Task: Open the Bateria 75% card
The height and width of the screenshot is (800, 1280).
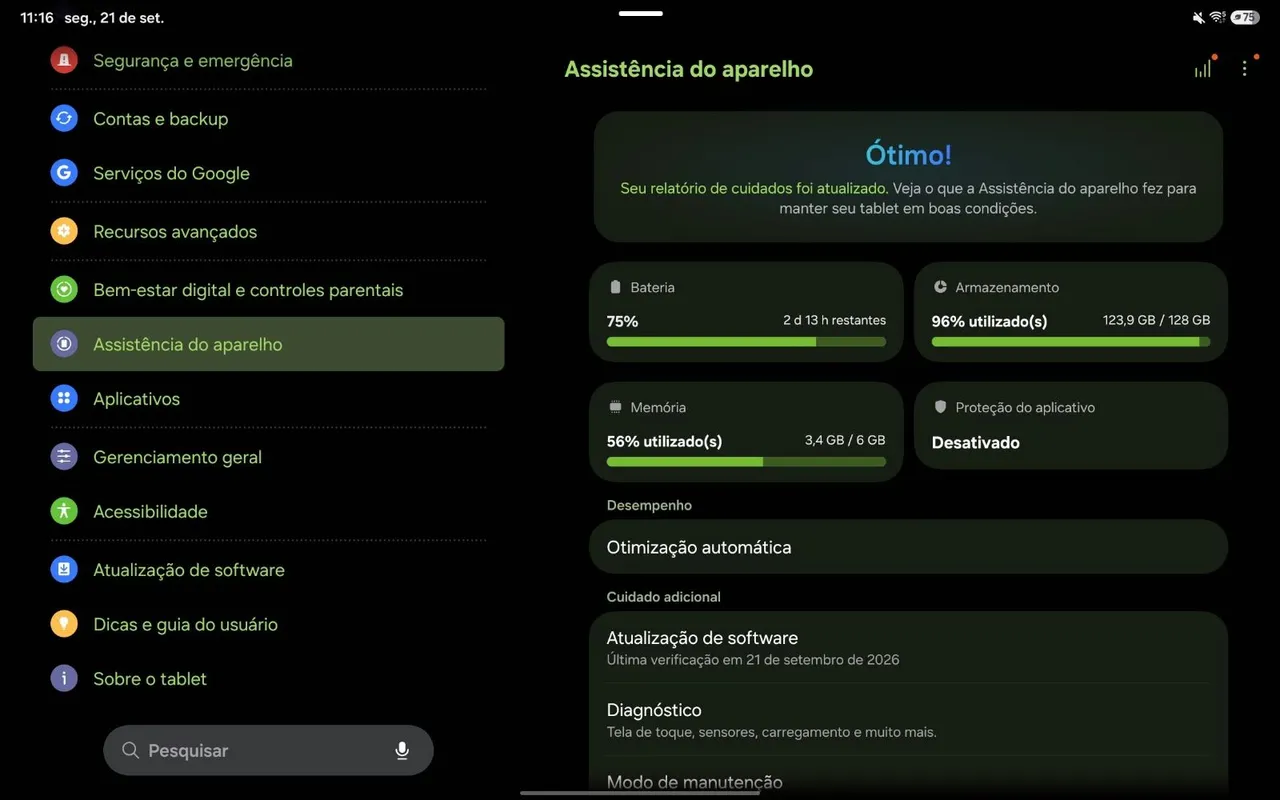Action: (x=746, y=312)
